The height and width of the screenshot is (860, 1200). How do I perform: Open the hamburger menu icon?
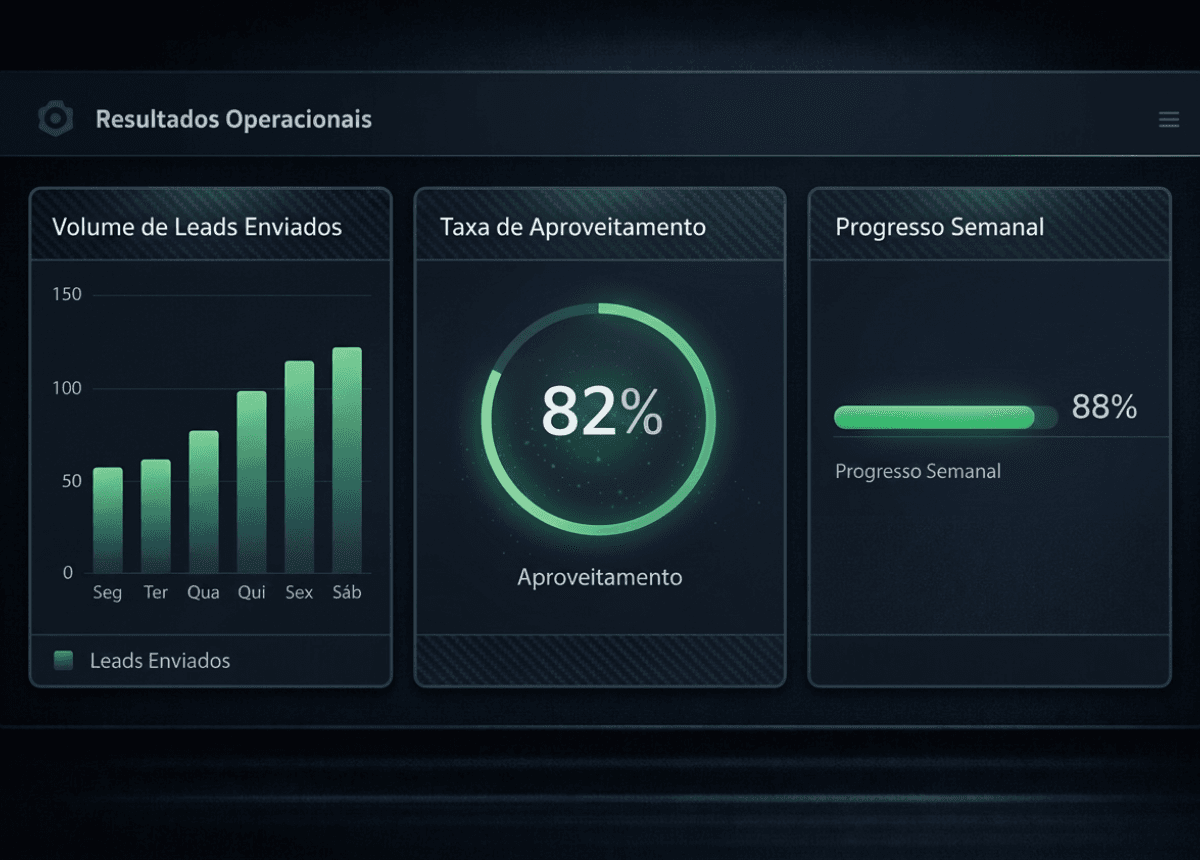point(1168,120)
